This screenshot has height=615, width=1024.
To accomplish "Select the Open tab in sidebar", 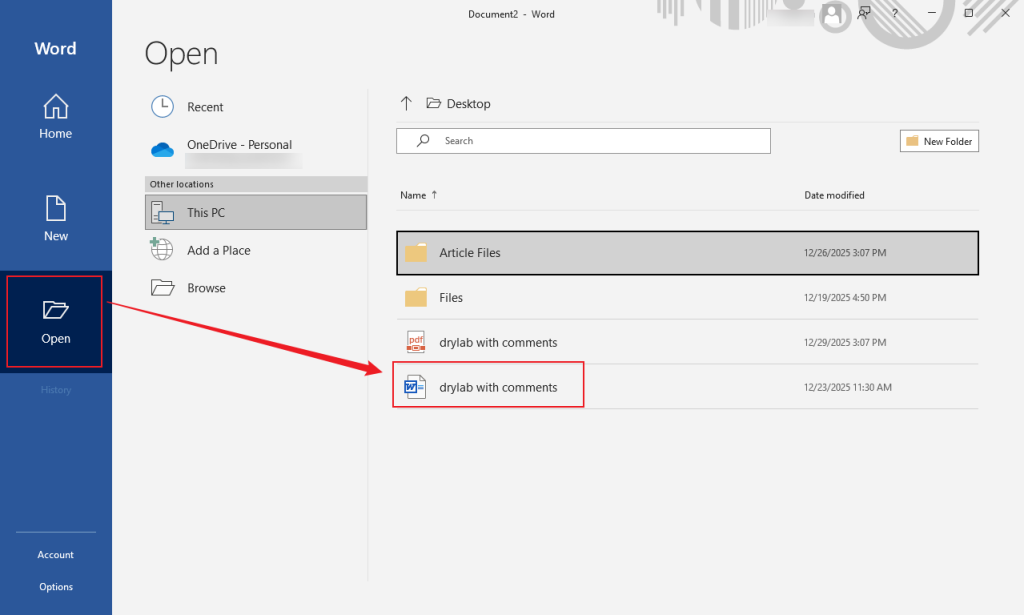I will pyautogui.click(x=56, y=322).
